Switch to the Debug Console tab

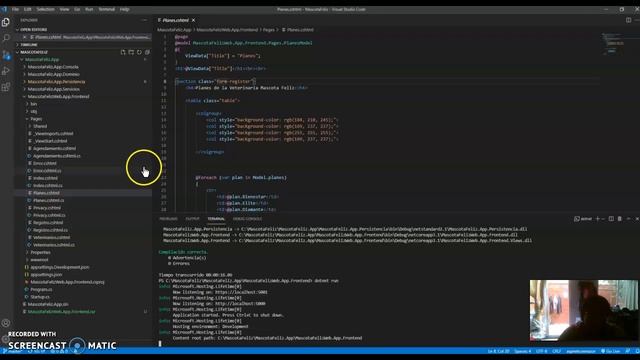(x=247, y=219)
